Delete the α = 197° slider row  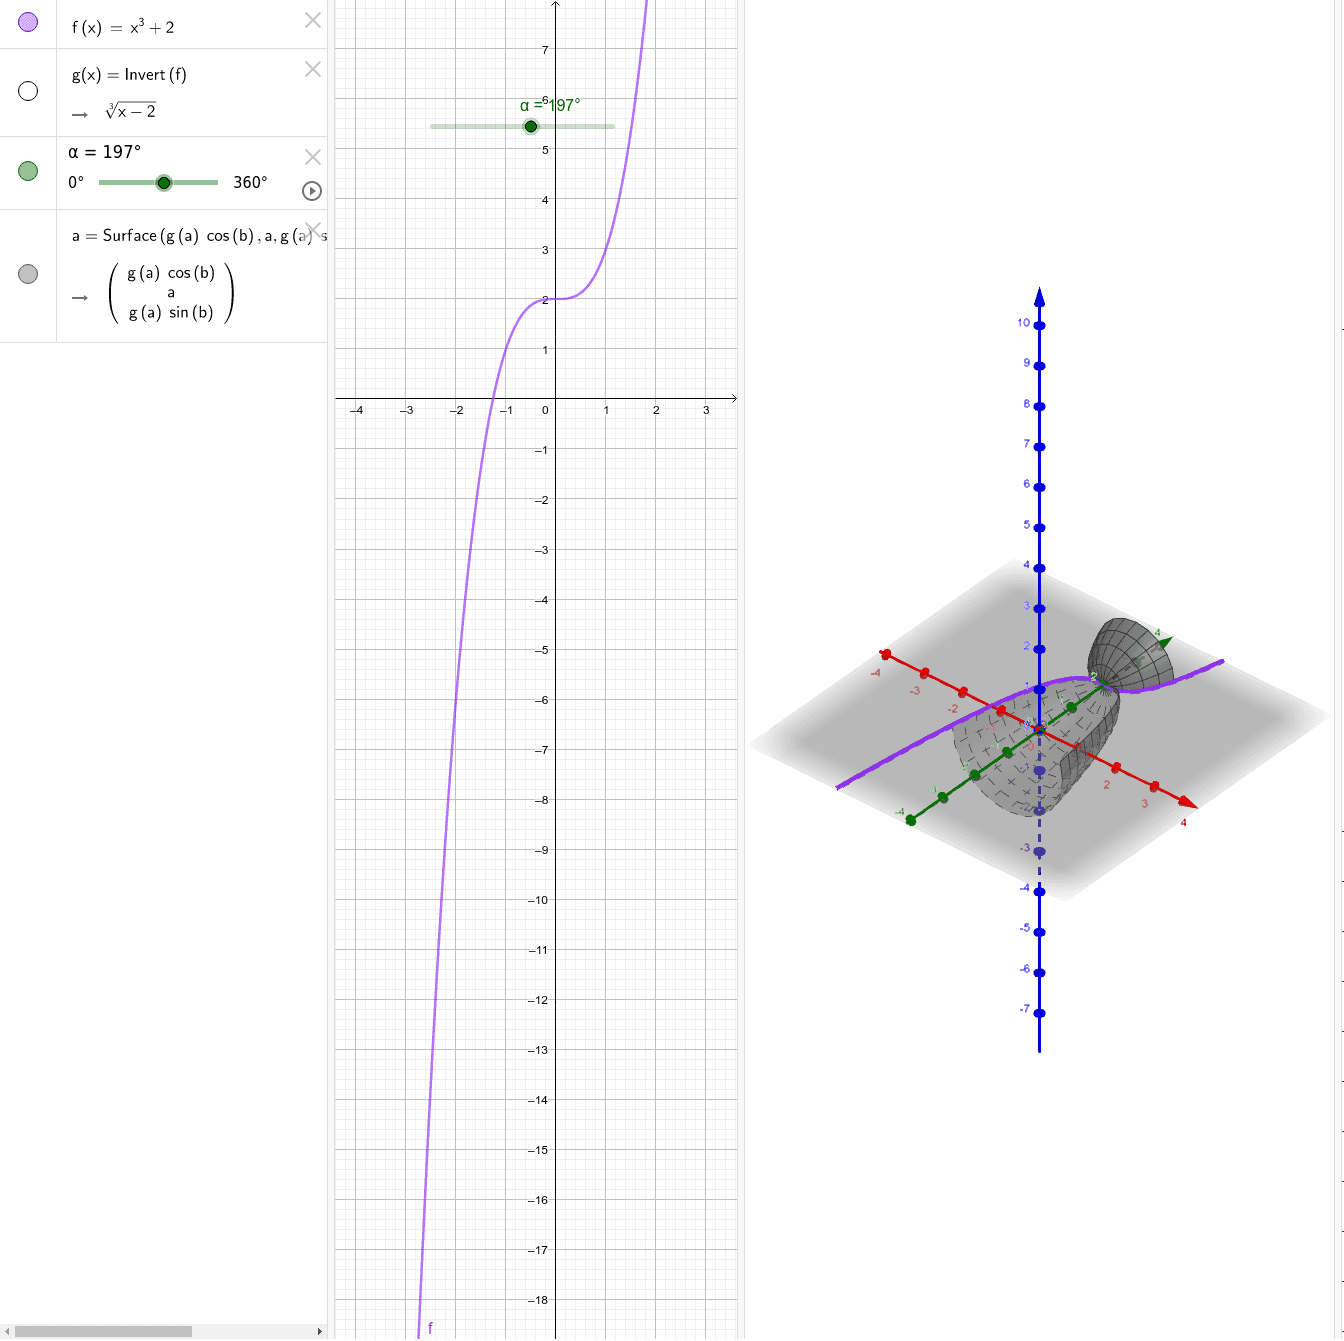coord(313,157)
